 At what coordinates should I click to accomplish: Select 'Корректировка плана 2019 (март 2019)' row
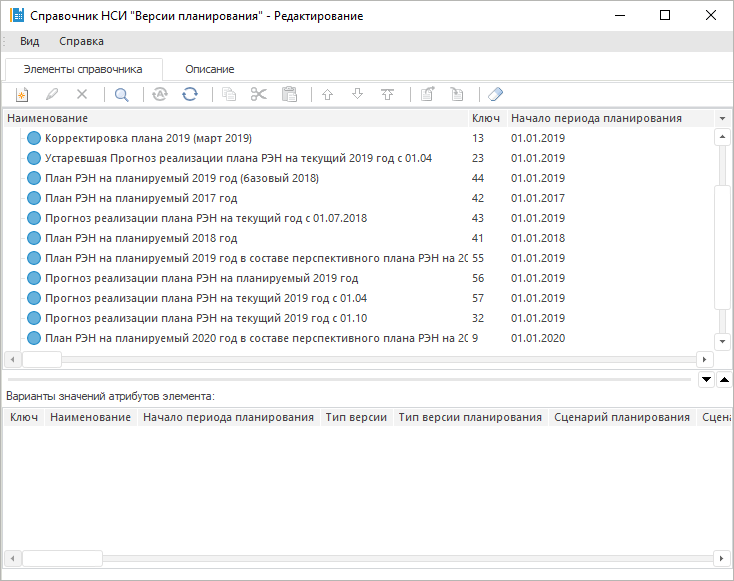(148, 138)
